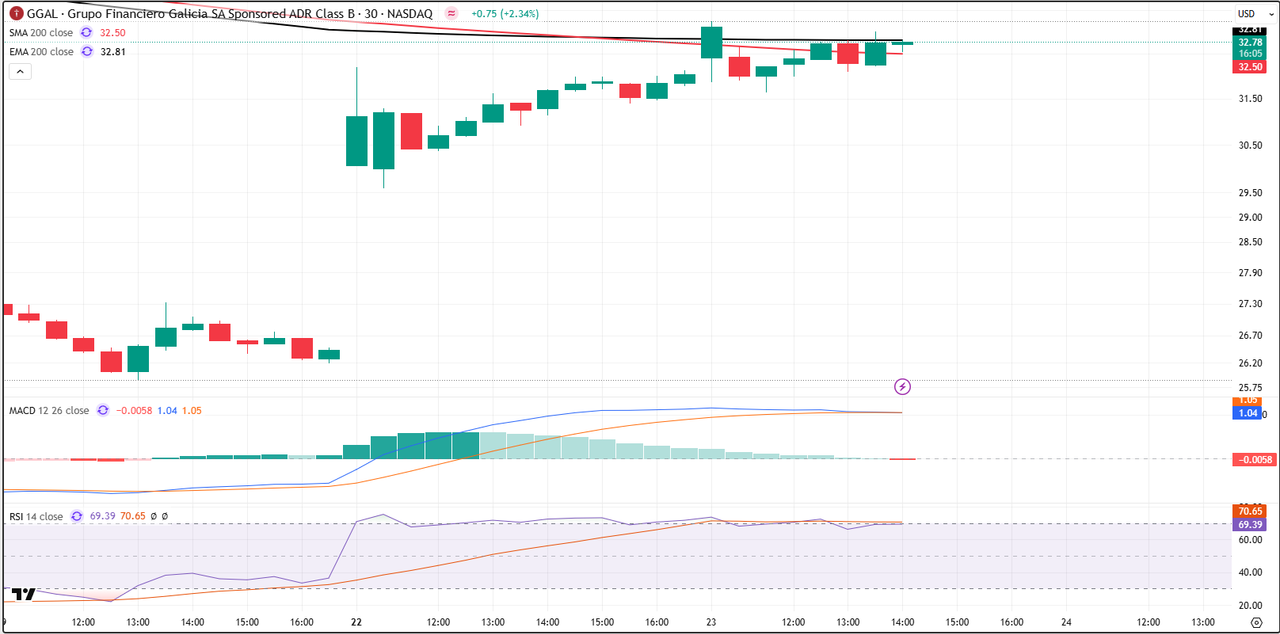Click the refresh icon beside SMA 200 close

point(86,33)
